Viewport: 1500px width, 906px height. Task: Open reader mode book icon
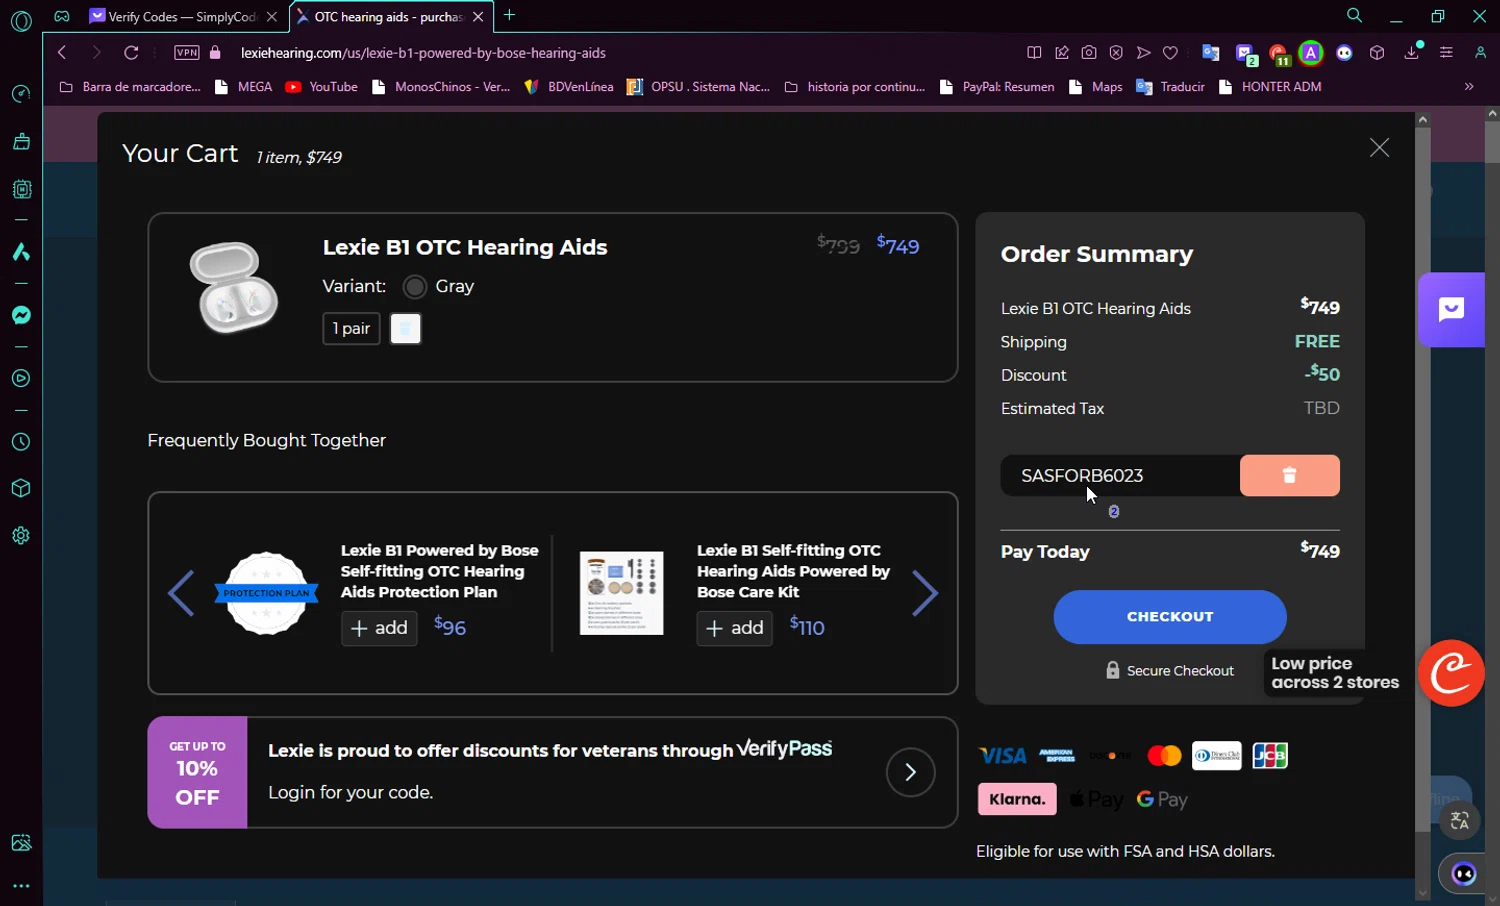pos(1034,52)
